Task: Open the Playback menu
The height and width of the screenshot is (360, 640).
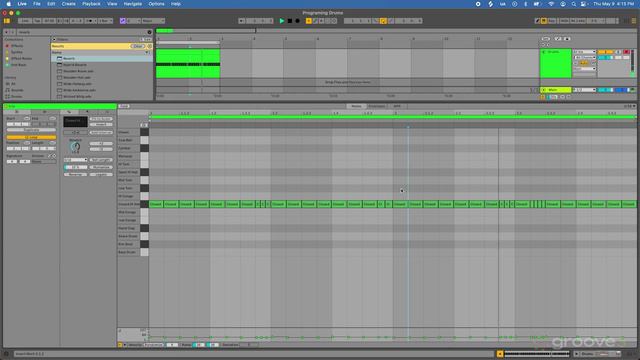Action: click(x=91, y=4)
